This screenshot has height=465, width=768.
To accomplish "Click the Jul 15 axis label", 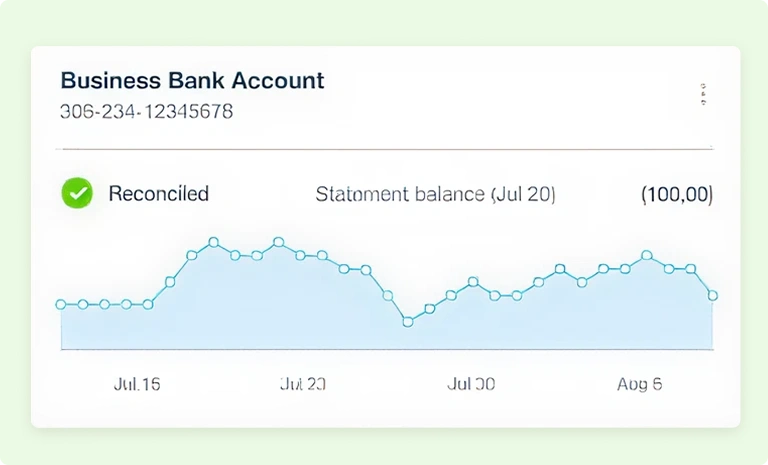I will click(x=137, y=384).
